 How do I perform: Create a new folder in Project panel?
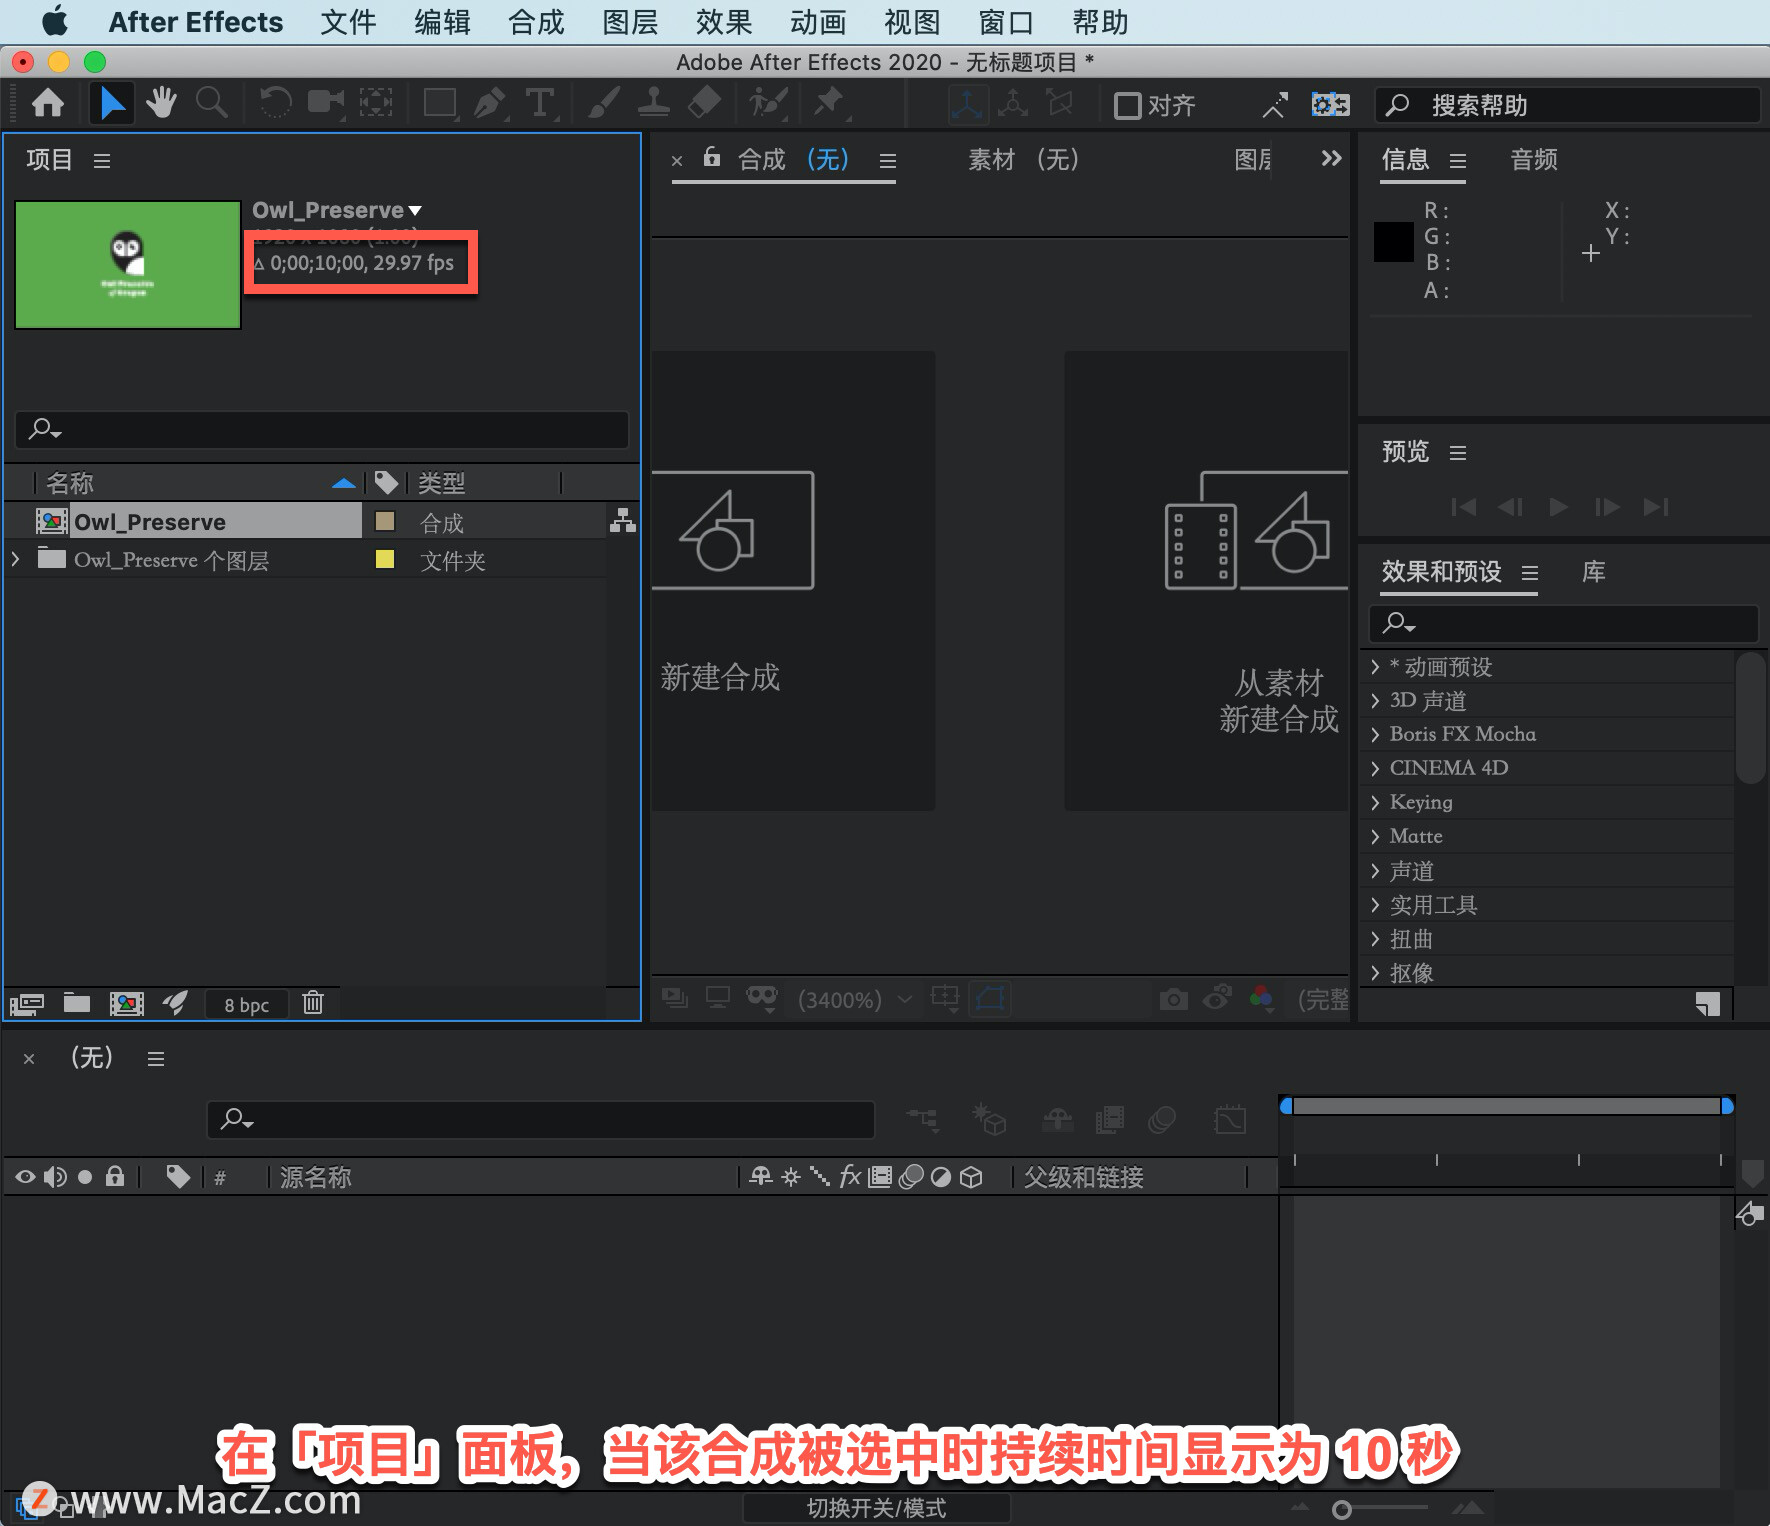pos(77,1002)
